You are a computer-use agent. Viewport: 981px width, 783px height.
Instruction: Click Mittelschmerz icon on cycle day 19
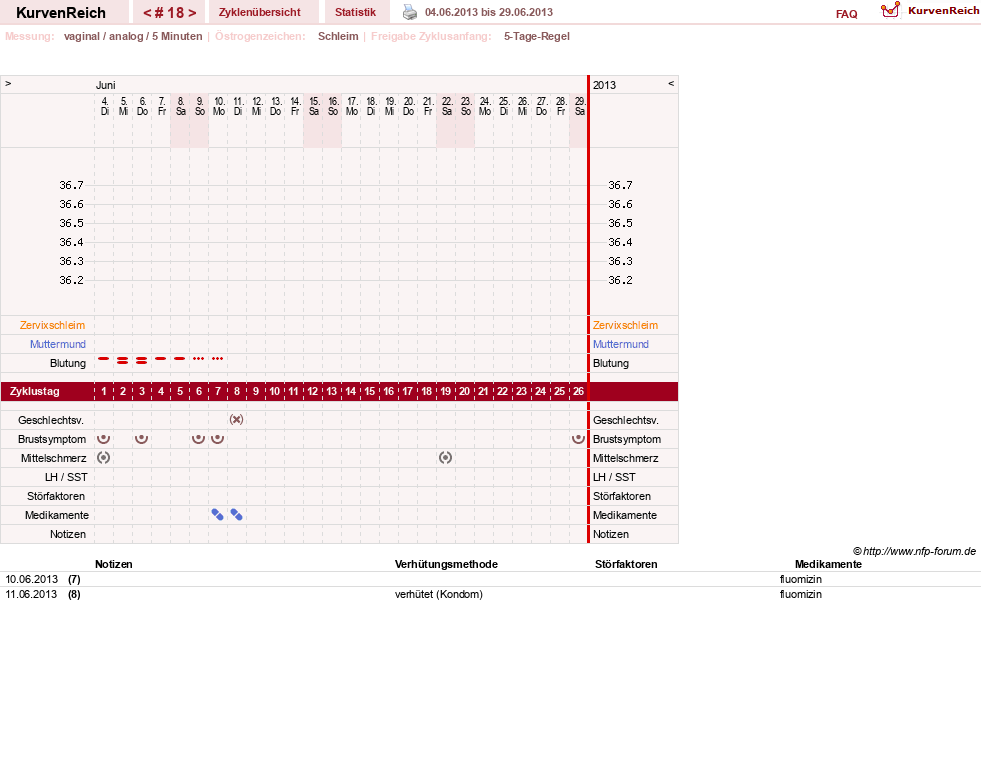click(x=445, y=457)
